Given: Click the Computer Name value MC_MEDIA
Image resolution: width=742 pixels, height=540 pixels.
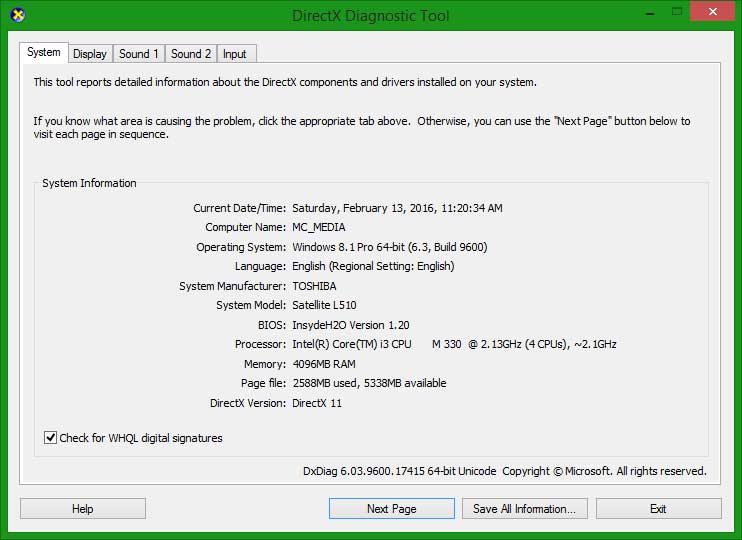Looking at the screenshot, I should (318, 227).
